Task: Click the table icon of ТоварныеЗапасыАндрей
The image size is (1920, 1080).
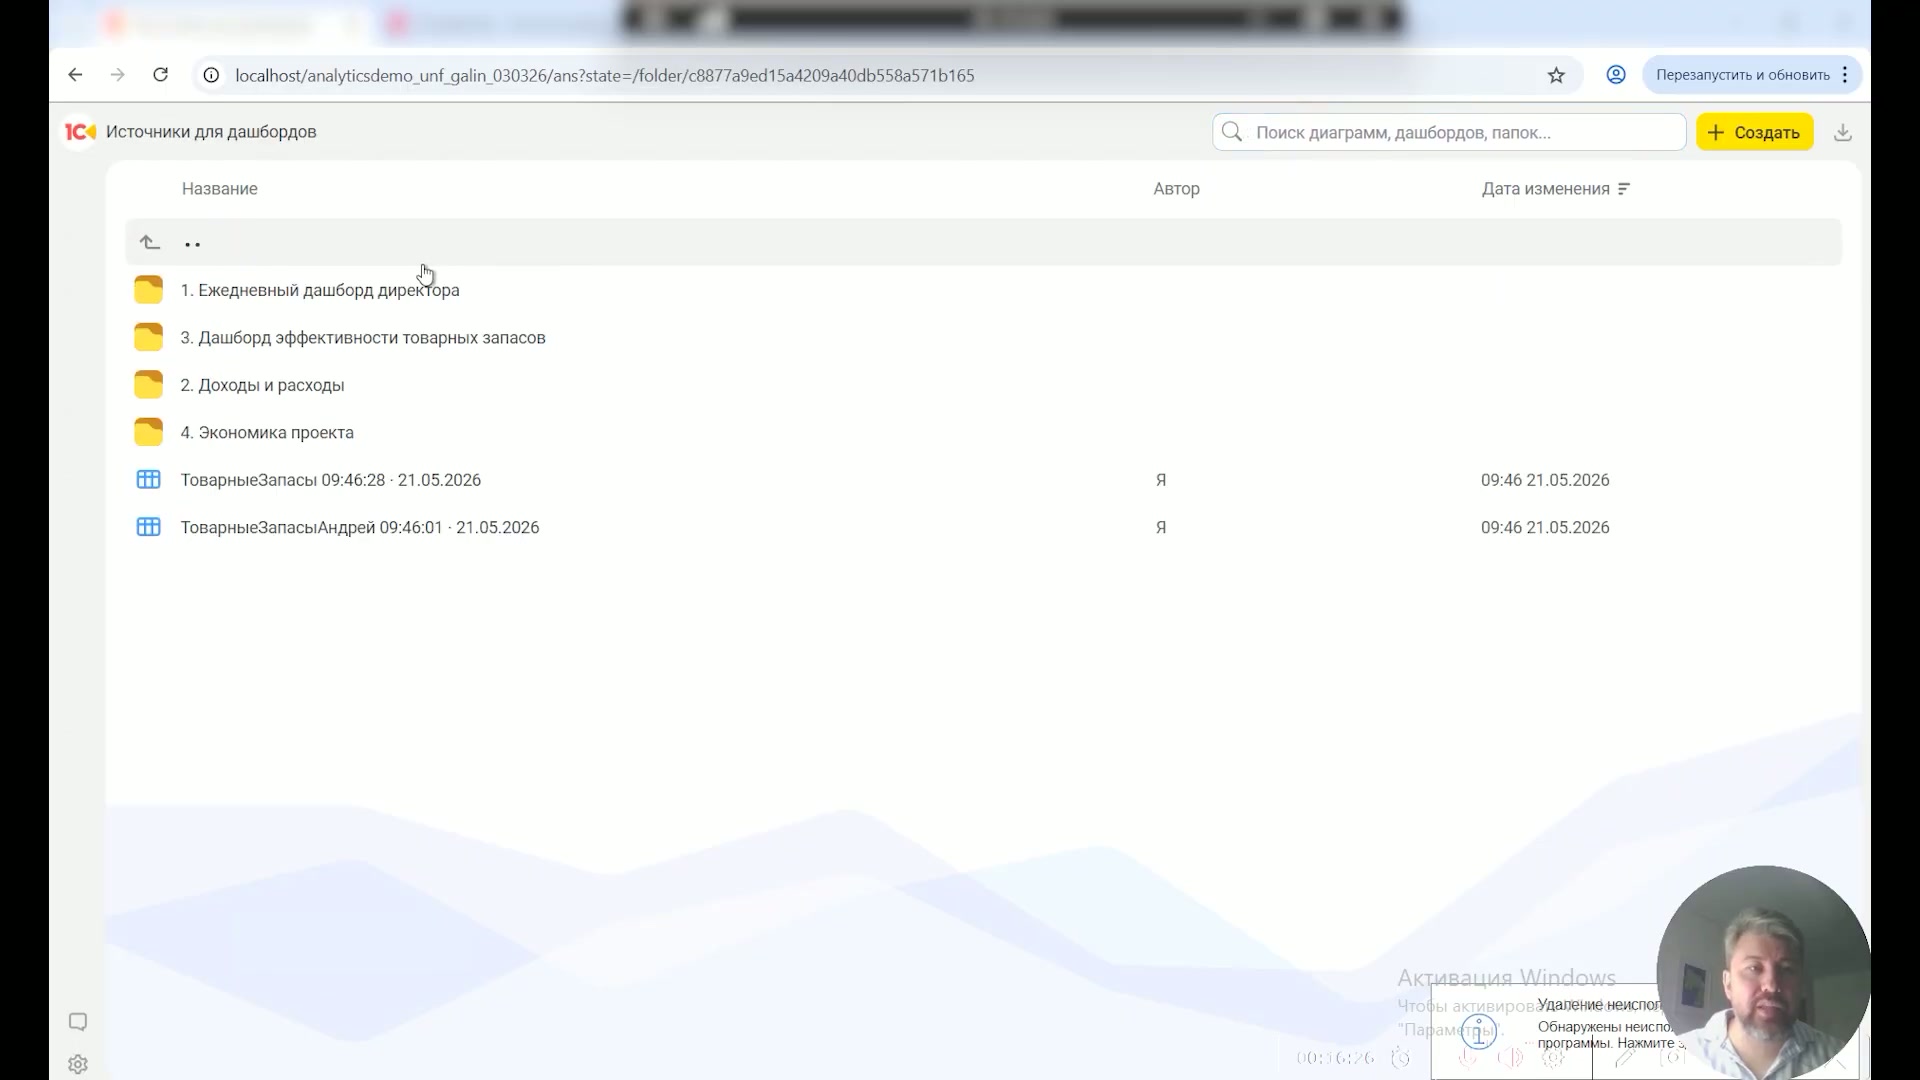Action: tap(148, 527)
